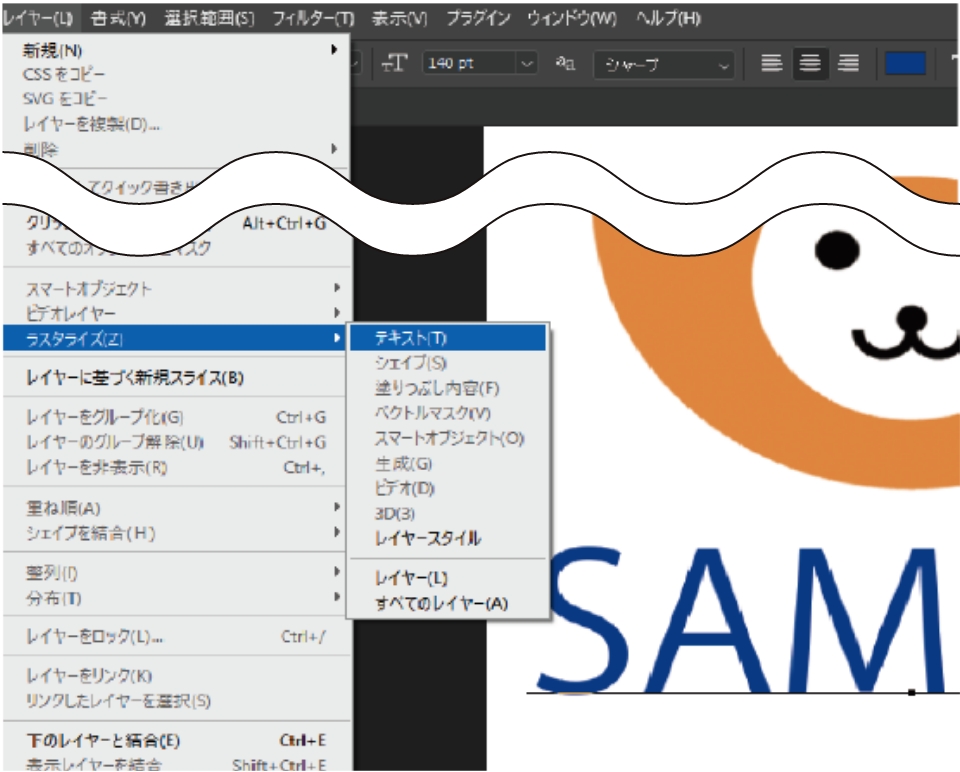Click the left align text icon
Screen dimensions: 960x772
[771, 63]
